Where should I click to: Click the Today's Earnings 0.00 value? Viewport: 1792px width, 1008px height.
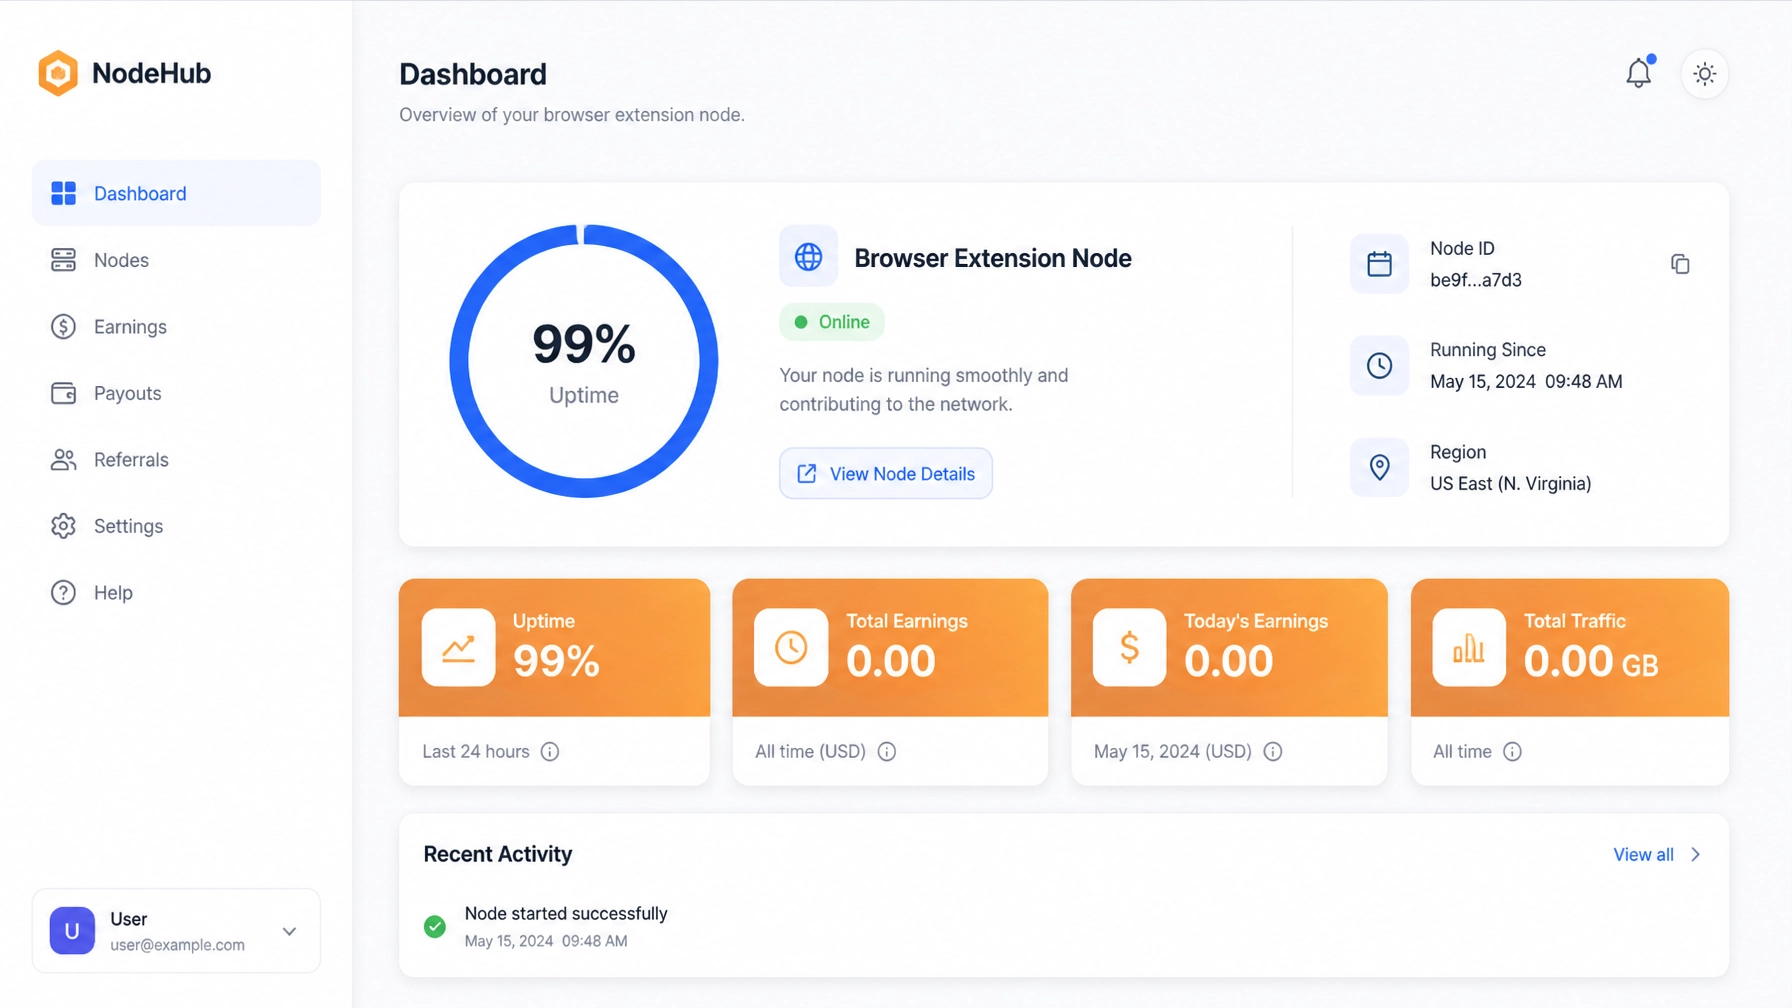(1229, 661)
